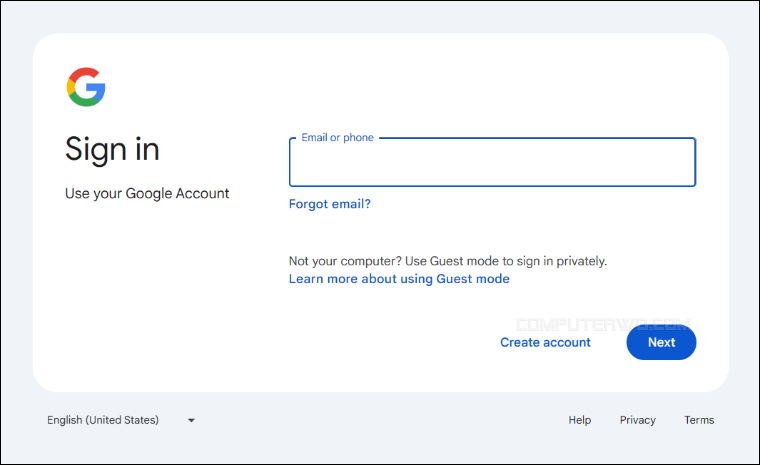Click the 'Sign in' heading text

[112, 150]
